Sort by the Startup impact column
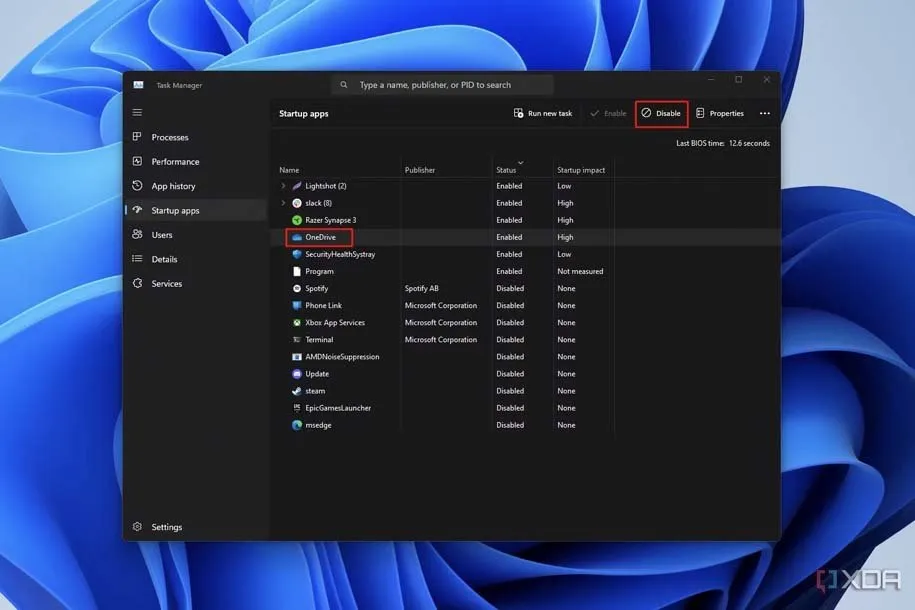 581,170
